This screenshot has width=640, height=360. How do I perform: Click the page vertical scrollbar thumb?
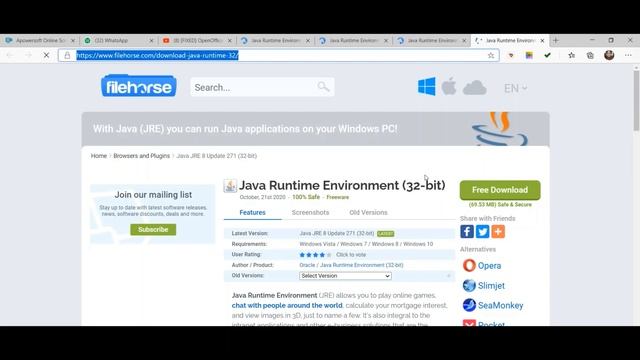(636, 101)
